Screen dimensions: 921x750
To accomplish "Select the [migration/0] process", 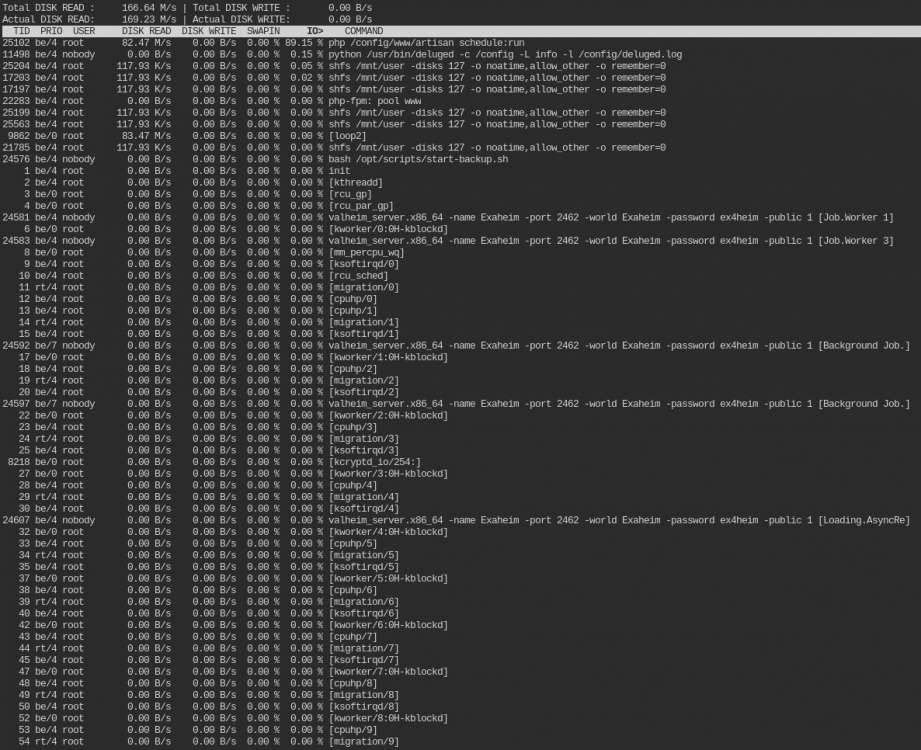I will pyautogui.click(x=364, y=287).
